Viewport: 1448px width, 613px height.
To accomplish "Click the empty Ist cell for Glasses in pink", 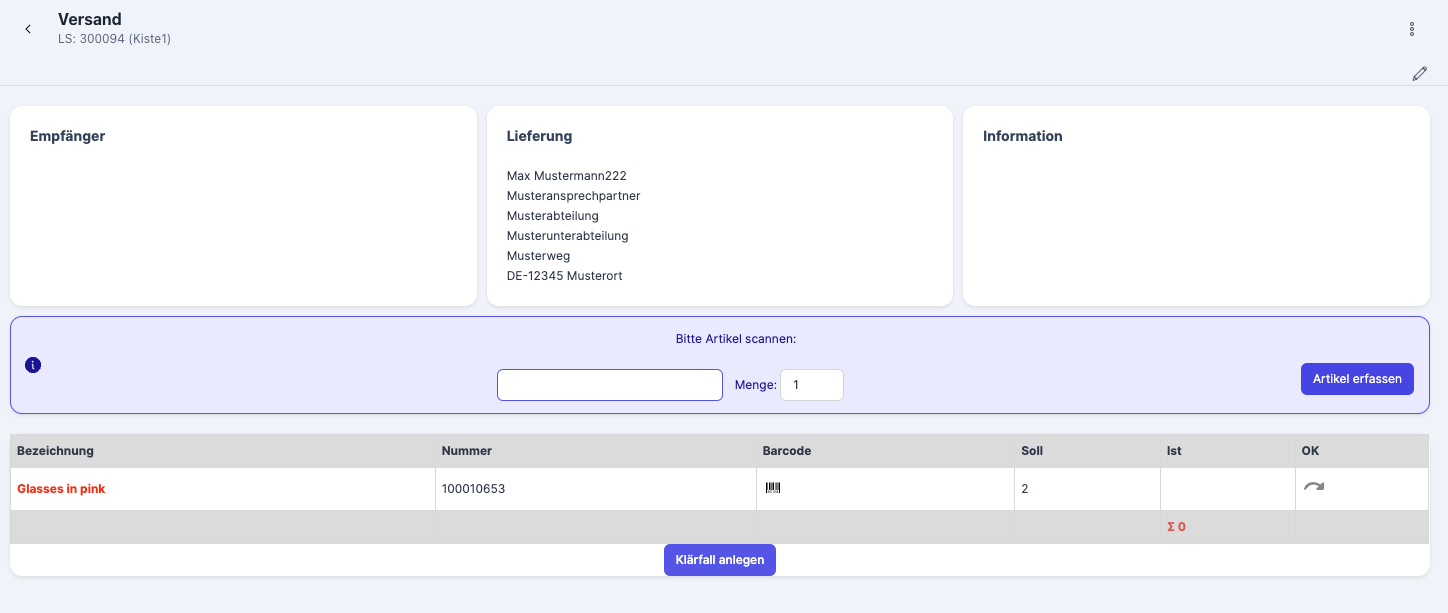I will tap(1226, 489).
